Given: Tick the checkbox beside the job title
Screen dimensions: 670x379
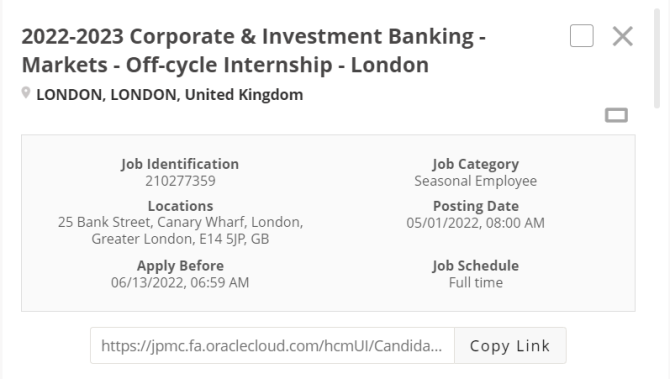Looking at the screenshot, I should pyautogui.click(x=582, y=35).
